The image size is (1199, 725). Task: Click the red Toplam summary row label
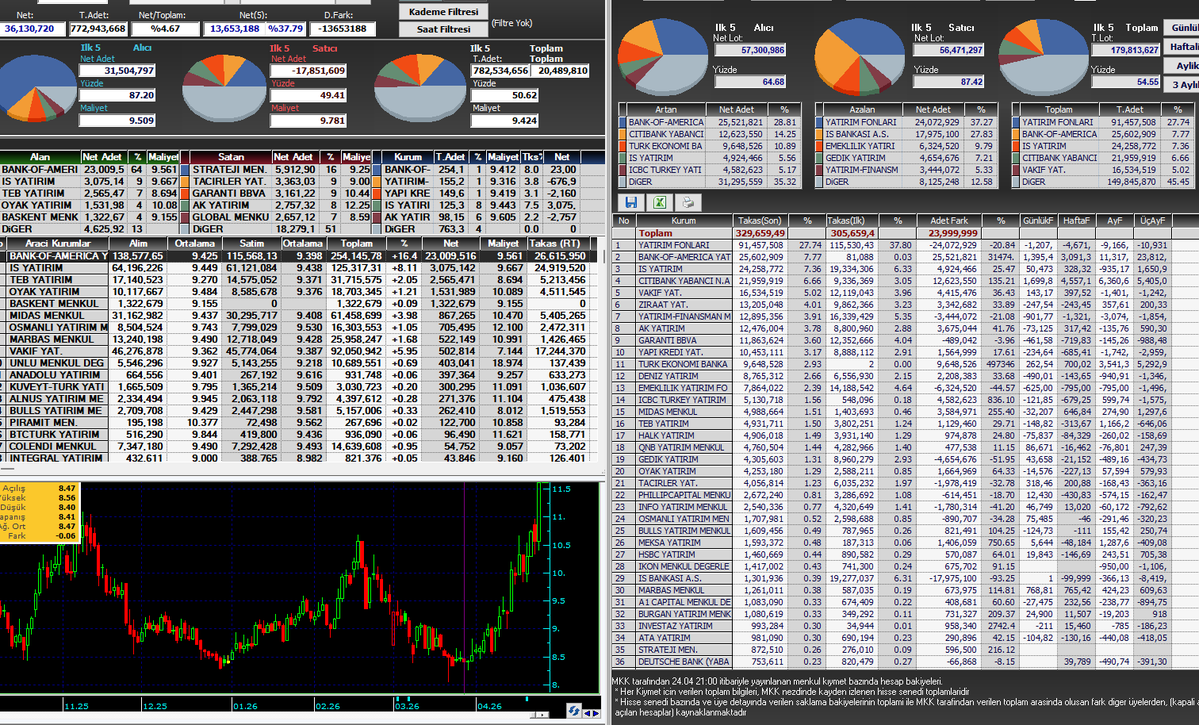pyautogui.click(x=655, y=233)
